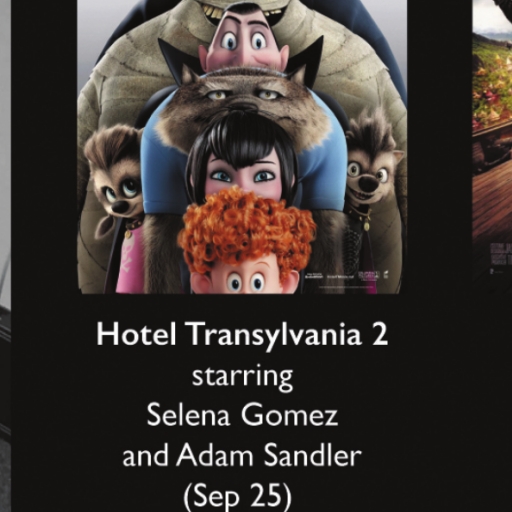Click the studio logos in the poster's corner
Viewport: 512px width, 512px height.
[346, 276]
